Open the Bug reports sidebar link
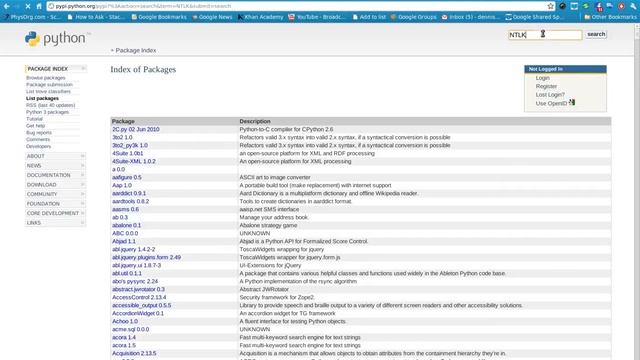The height and width of the screenshot is (360, 640). (39, 133)
